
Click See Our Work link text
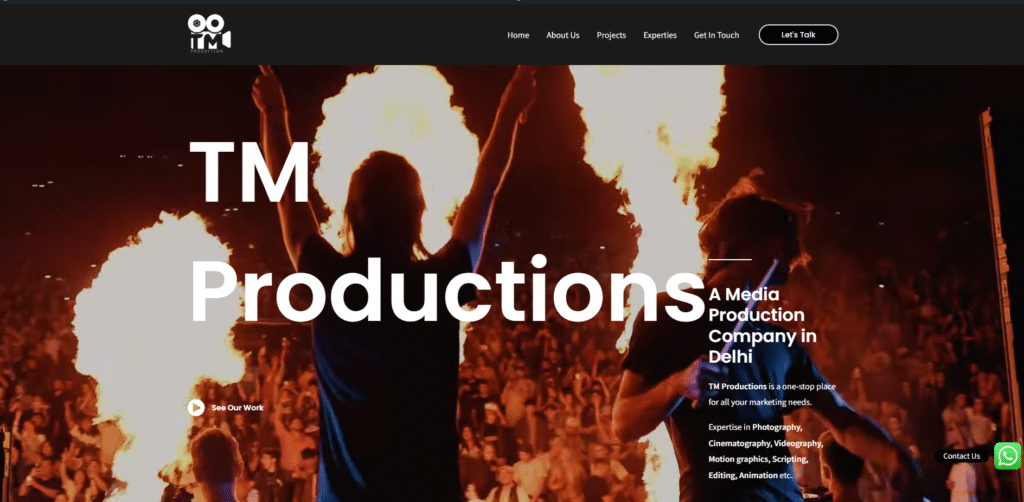coord(237,407)
